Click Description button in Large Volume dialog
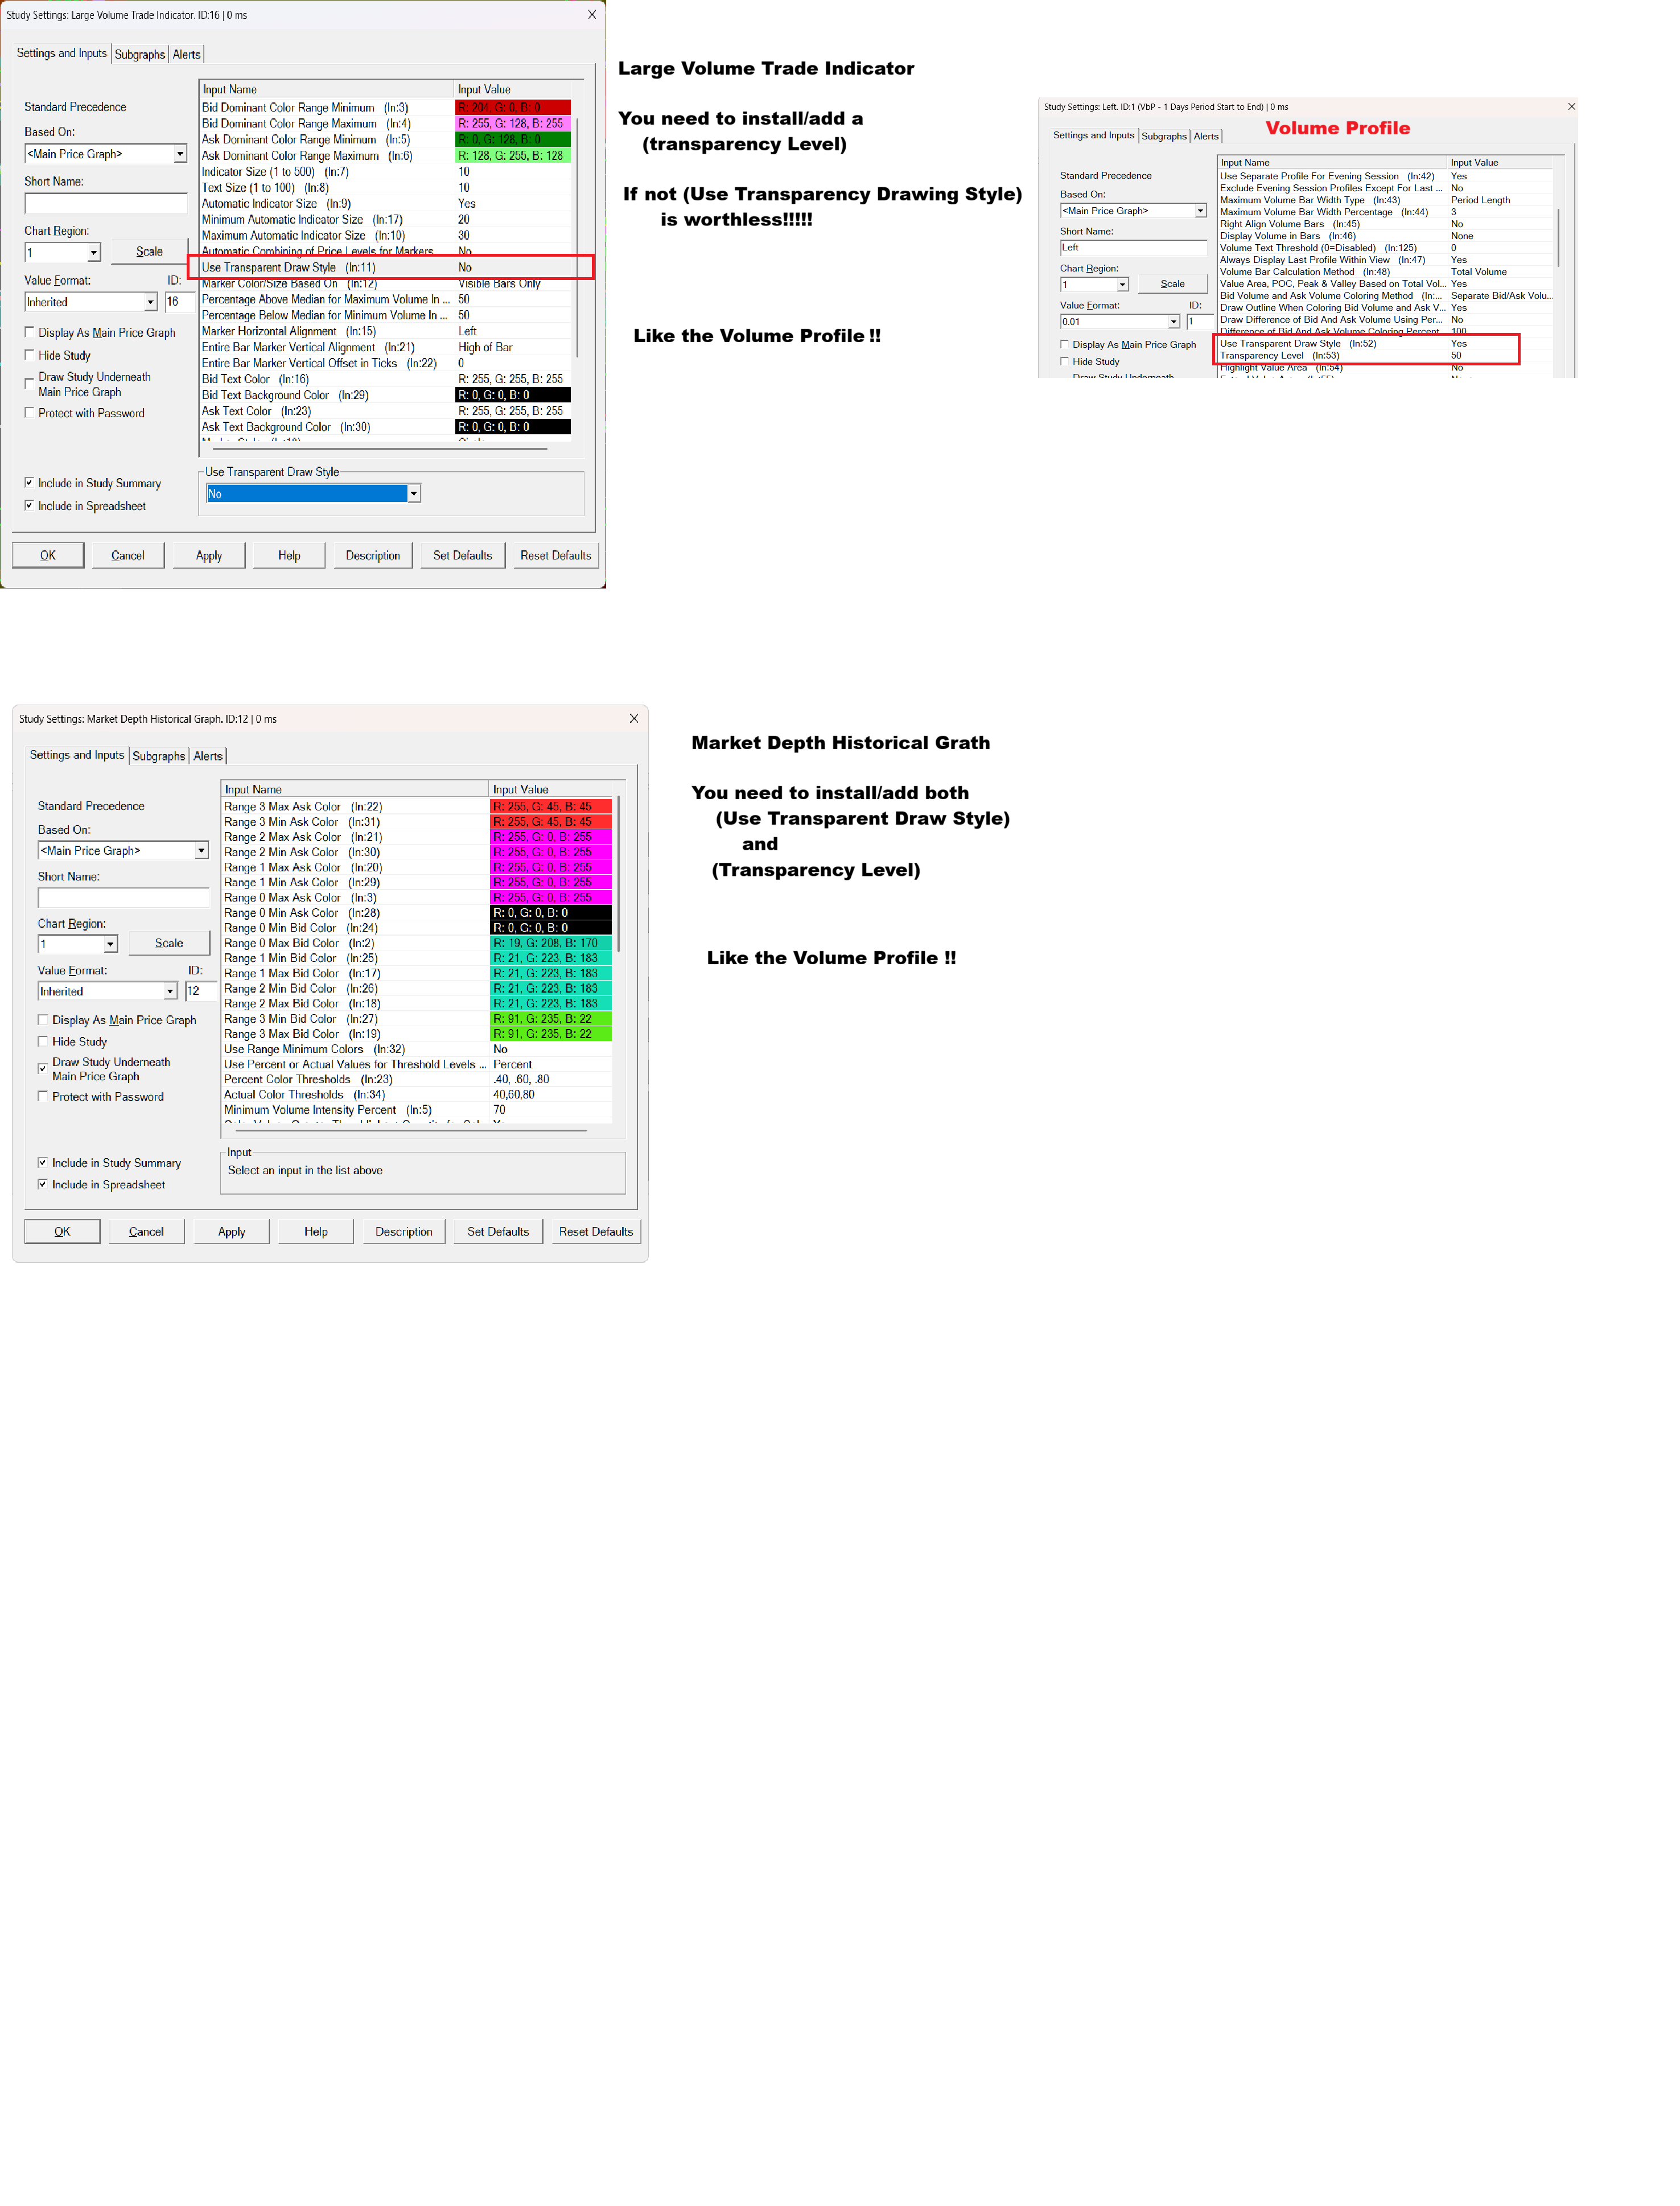 tap(372, 555)
